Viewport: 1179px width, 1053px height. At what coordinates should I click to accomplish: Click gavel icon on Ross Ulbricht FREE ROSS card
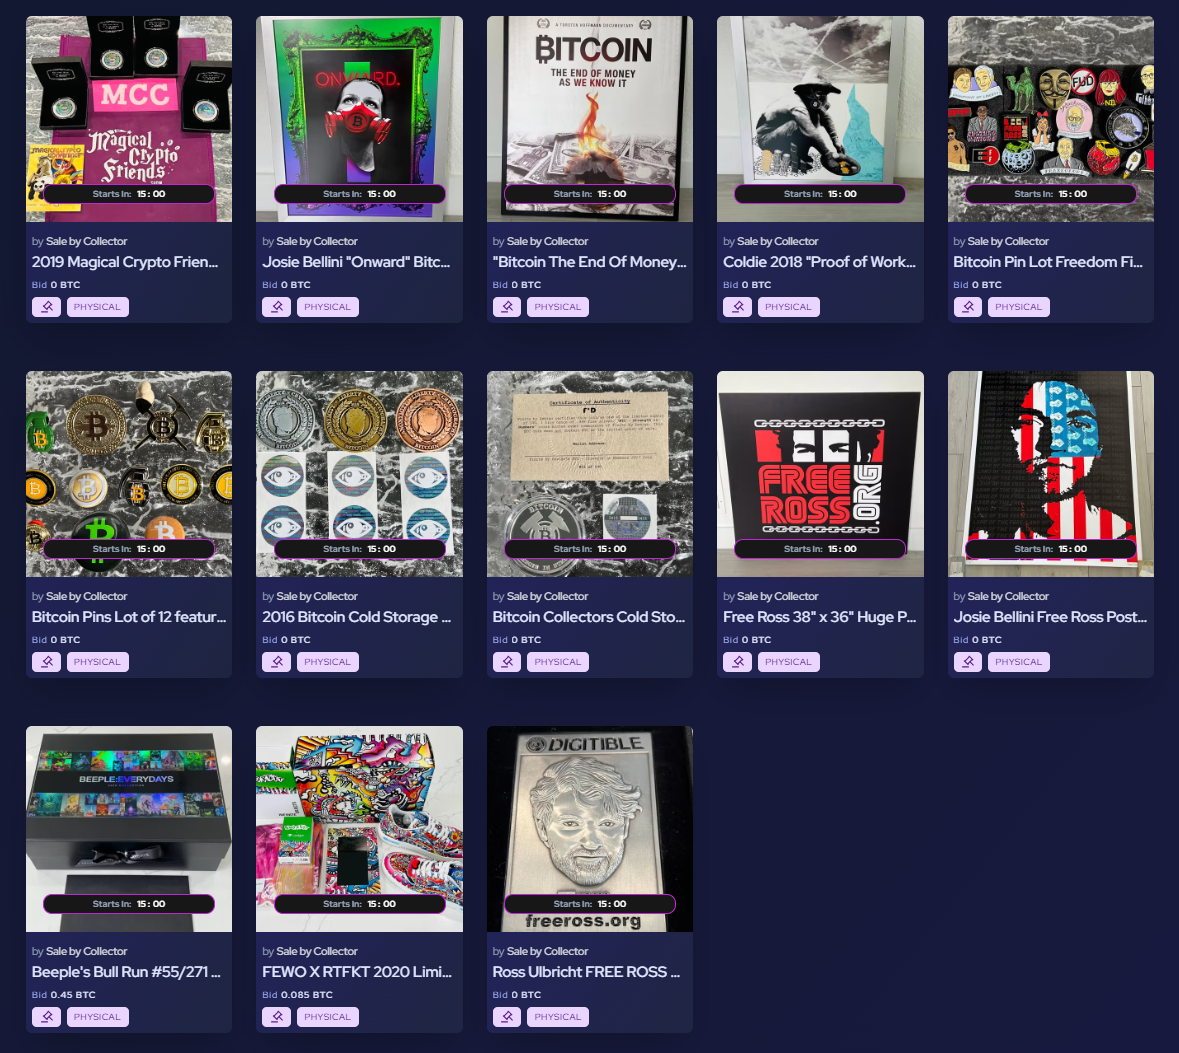click(507, 1017)
